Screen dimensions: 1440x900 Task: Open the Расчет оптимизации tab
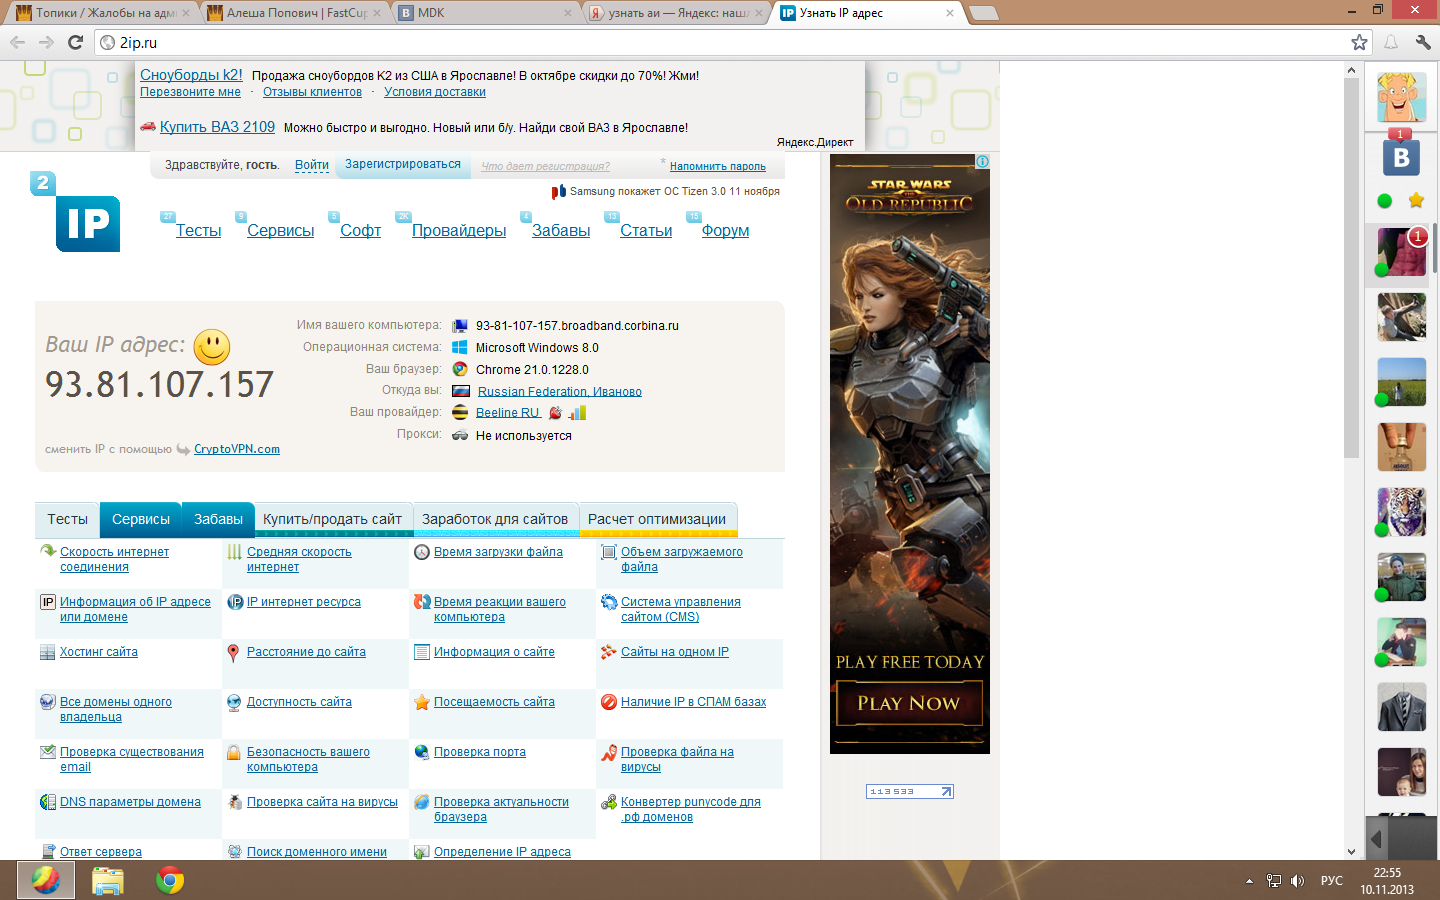click(x=657, y=519)
